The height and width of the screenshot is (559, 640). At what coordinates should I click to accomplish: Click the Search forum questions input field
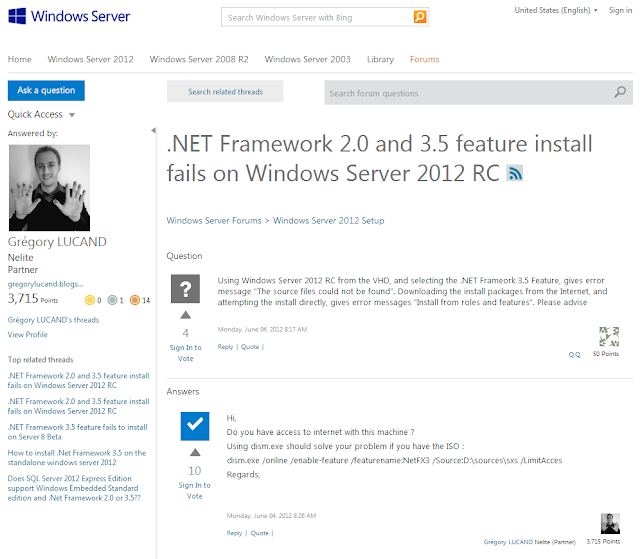468,93
